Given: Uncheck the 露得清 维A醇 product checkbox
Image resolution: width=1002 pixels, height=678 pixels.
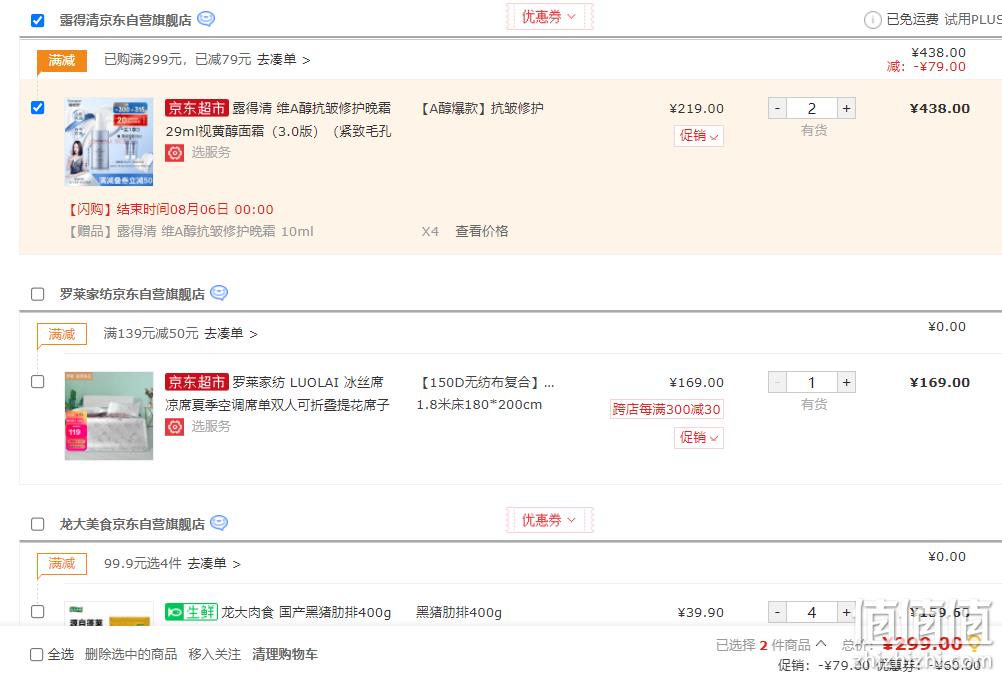Looking at the screenshot, I should (x=38, y=107).
